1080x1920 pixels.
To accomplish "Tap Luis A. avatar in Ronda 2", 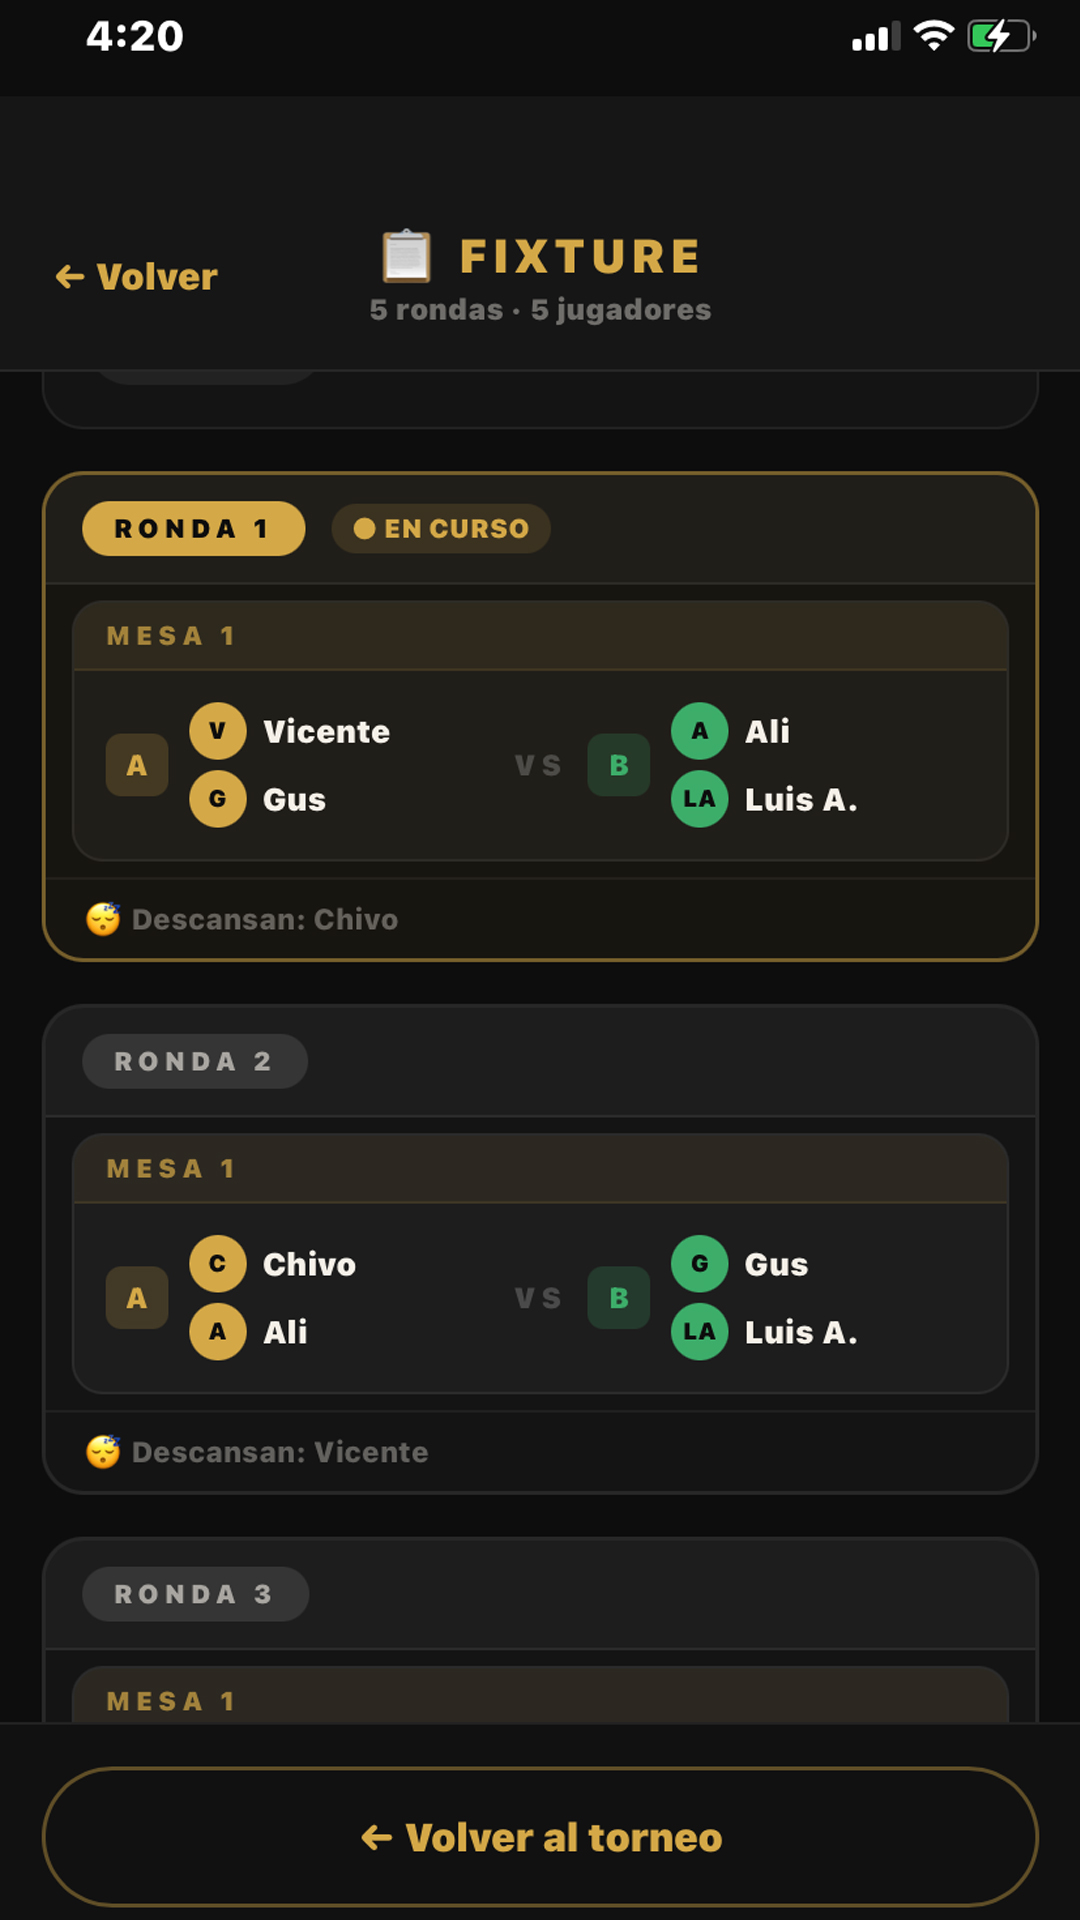I will pos(700,1332).
